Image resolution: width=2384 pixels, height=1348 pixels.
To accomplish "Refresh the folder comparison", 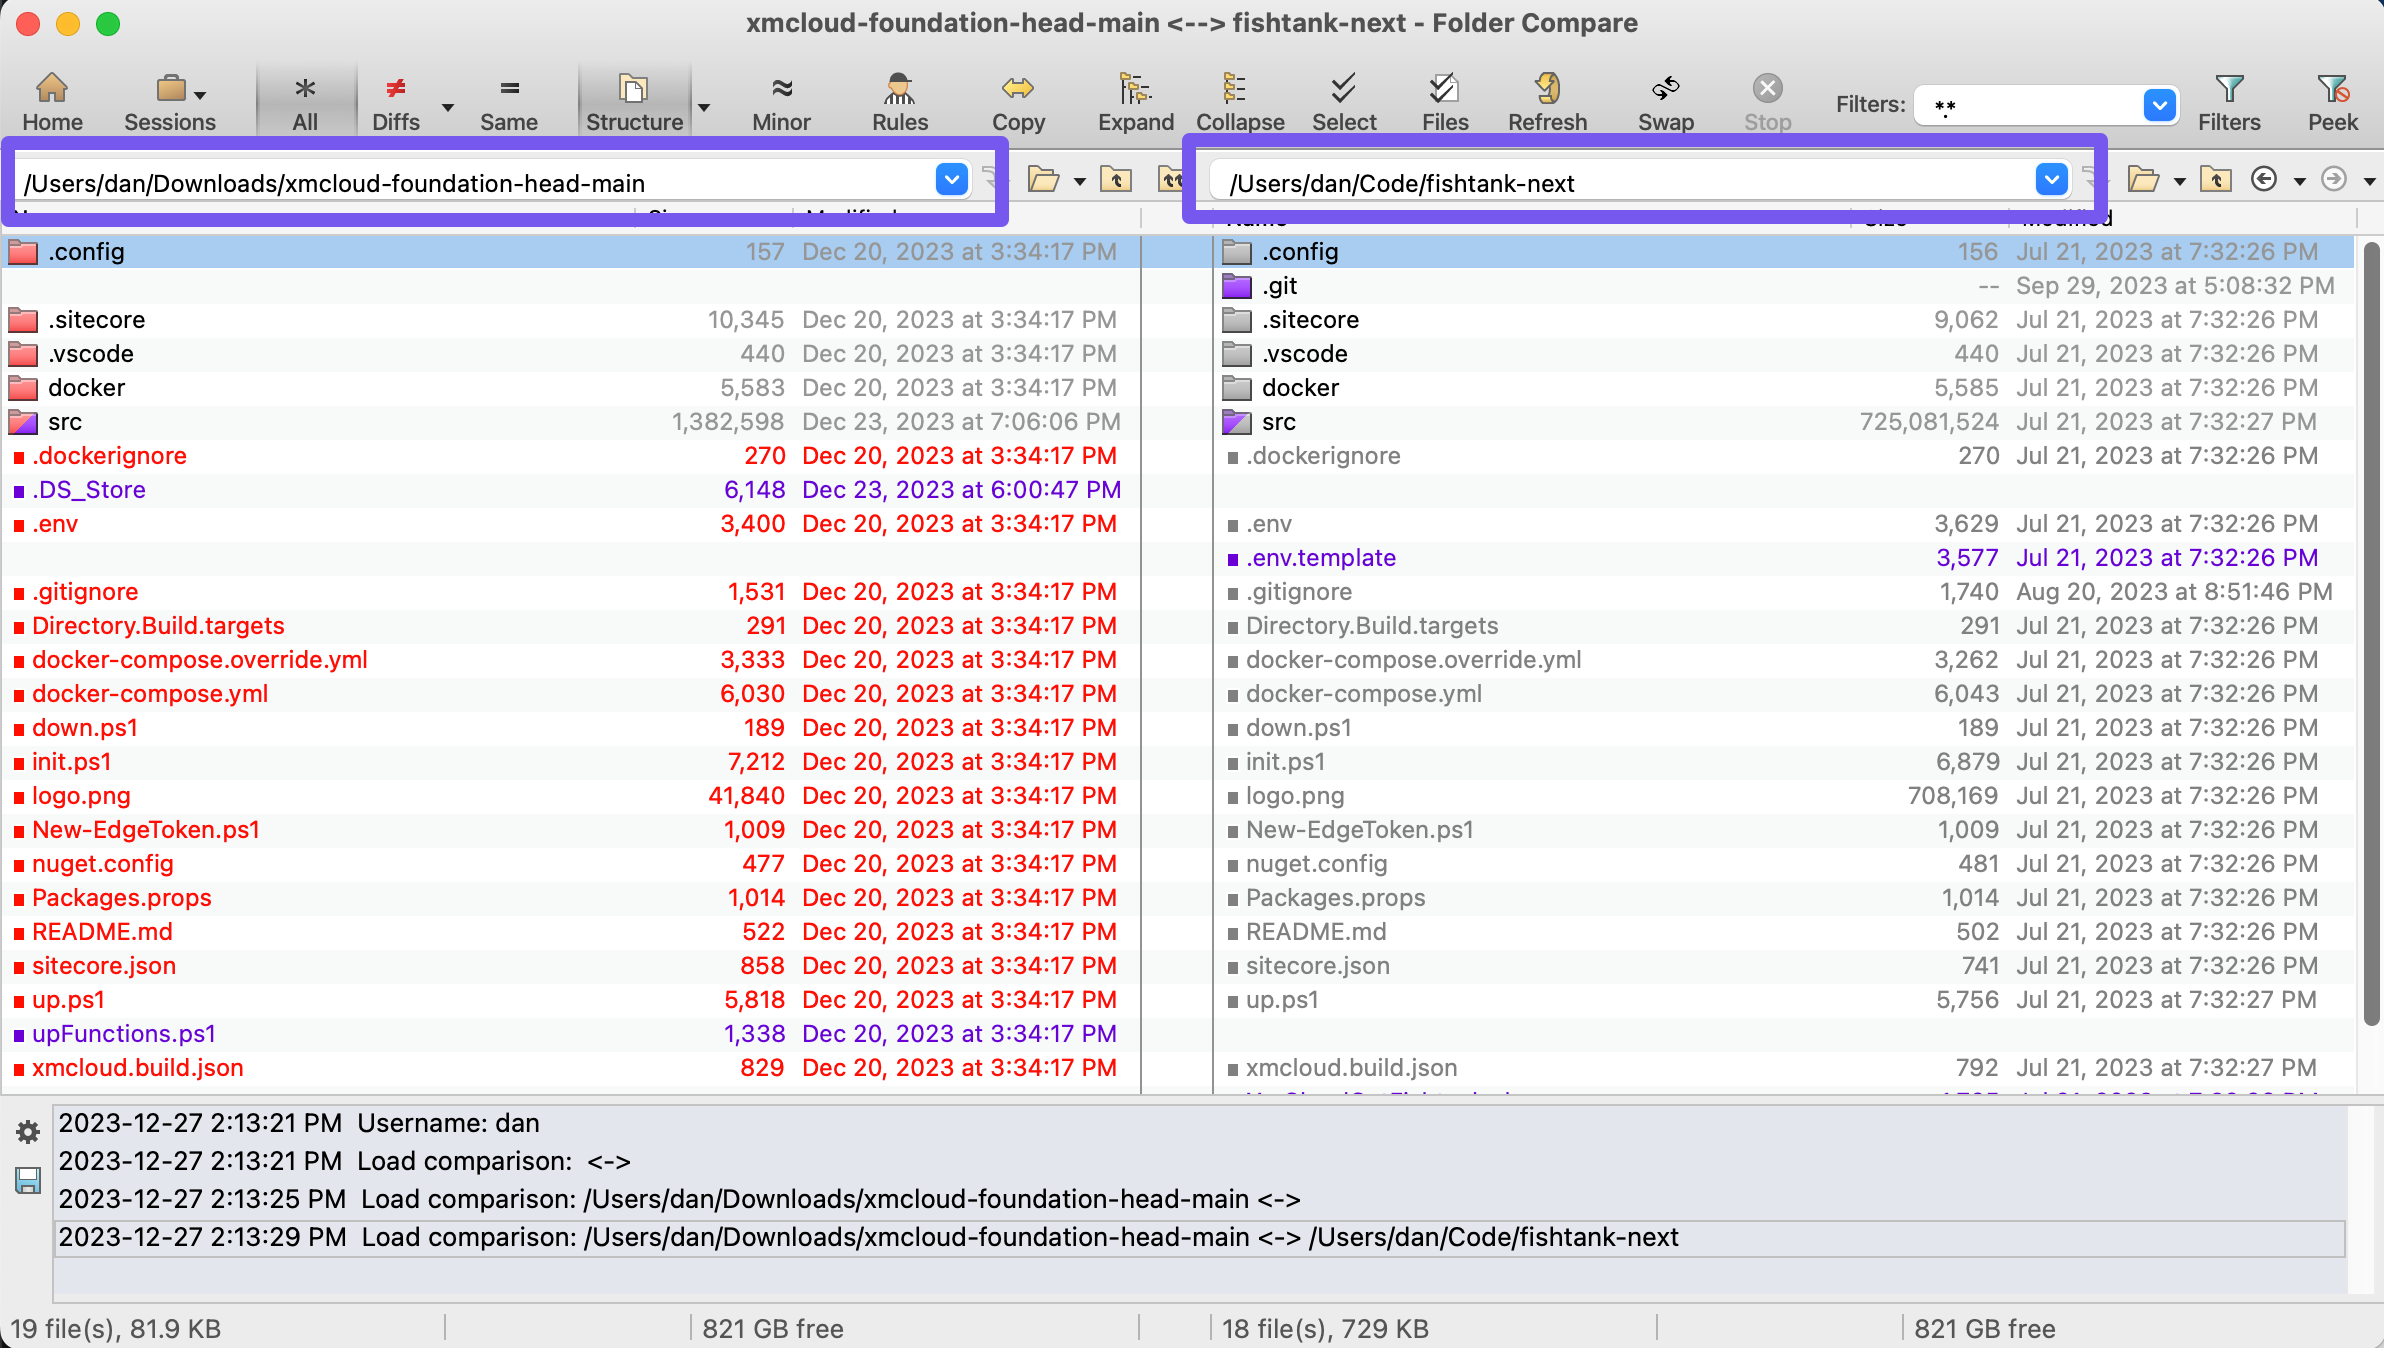I will point(1547,102).
